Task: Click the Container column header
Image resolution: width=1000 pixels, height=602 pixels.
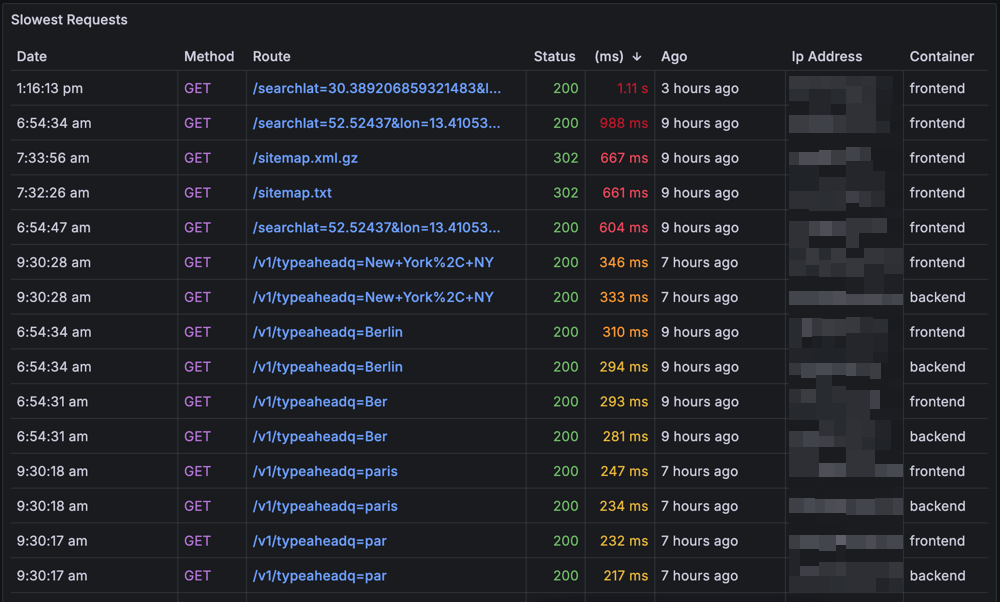Action: click(941, 57)
